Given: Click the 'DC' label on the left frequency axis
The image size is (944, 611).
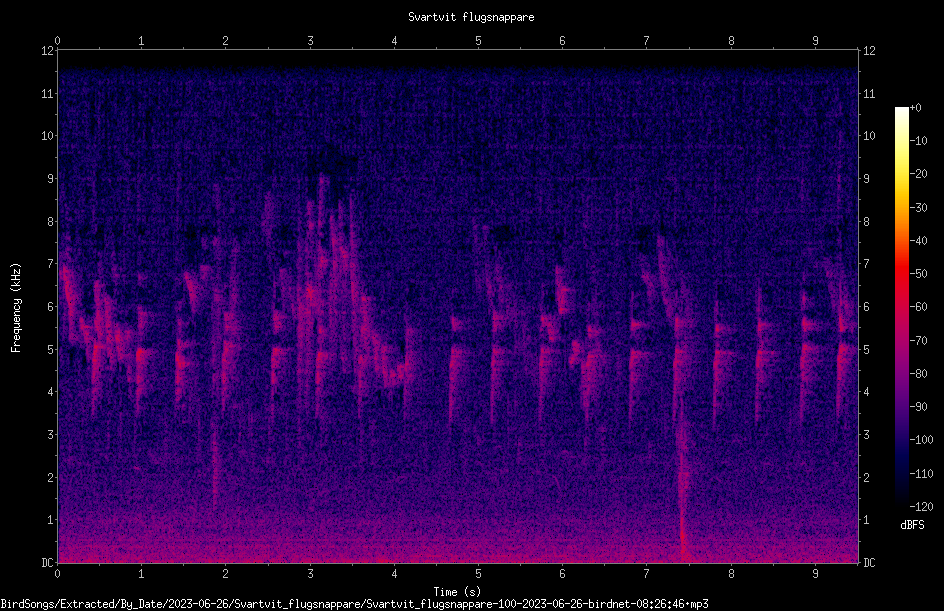Looking at the screenshot, I should click(x=48, y=563).
